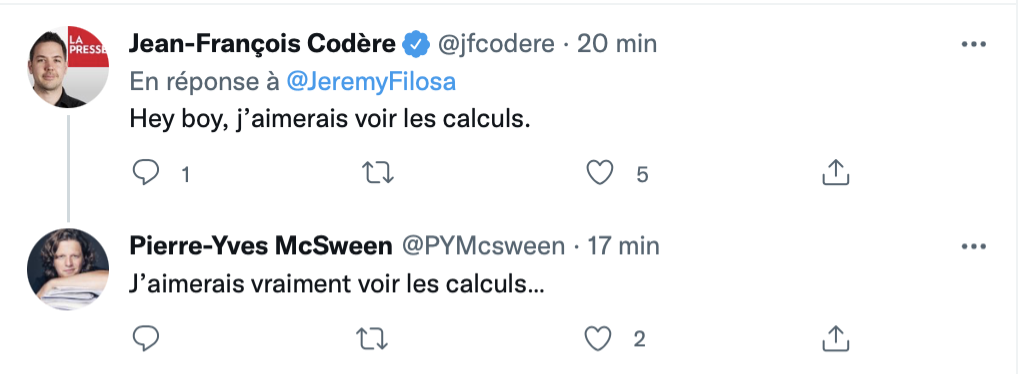Share Pierre-Yves McSween's tweet

coord(835,338)
